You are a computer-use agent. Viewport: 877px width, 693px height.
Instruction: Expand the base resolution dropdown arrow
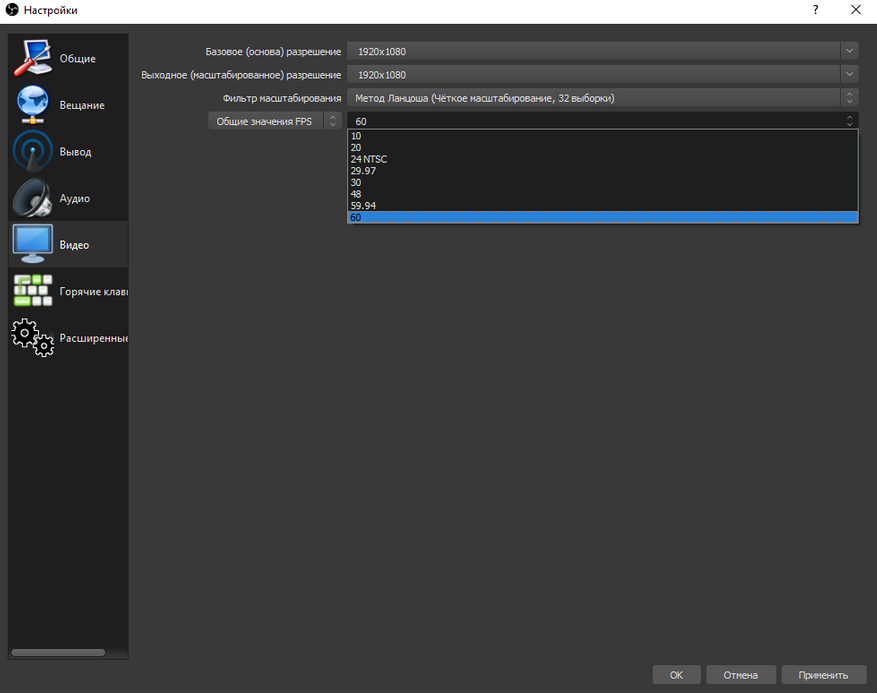coord(849,51)
